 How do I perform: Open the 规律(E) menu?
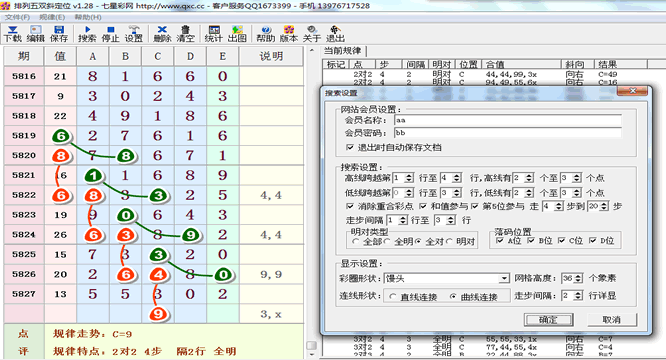point(52,17)
